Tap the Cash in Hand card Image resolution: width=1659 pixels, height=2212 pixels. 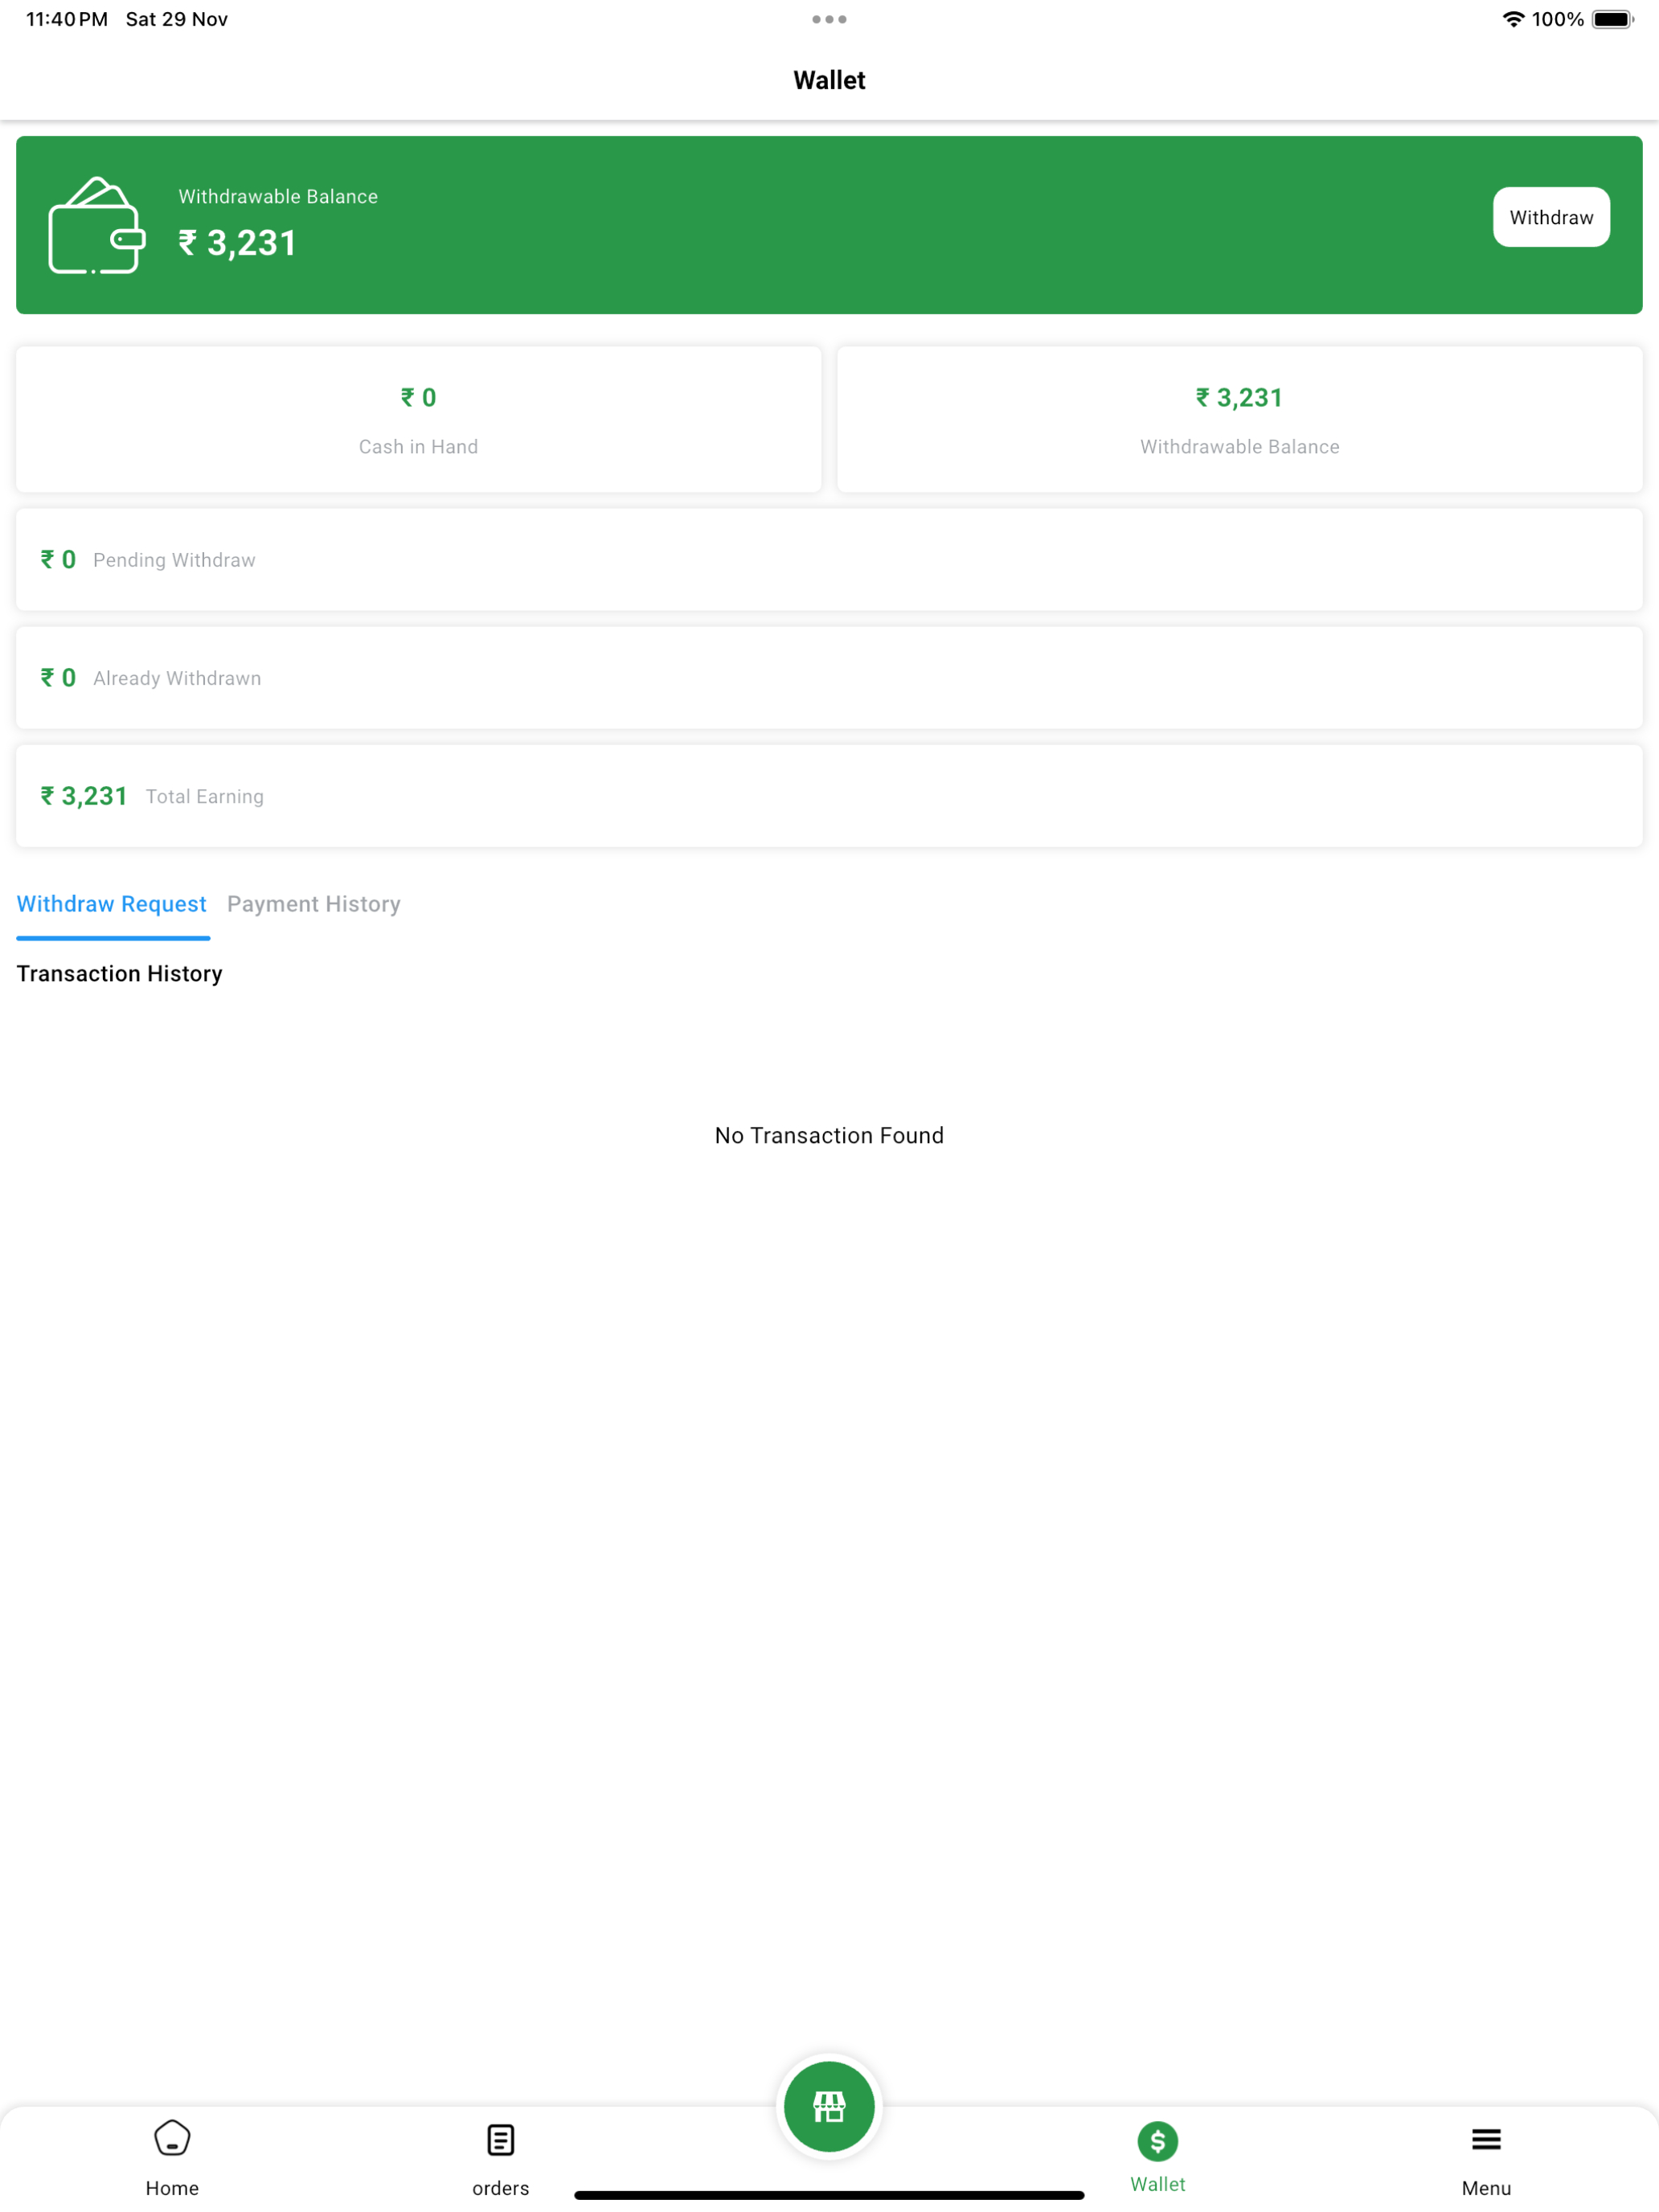419,419
